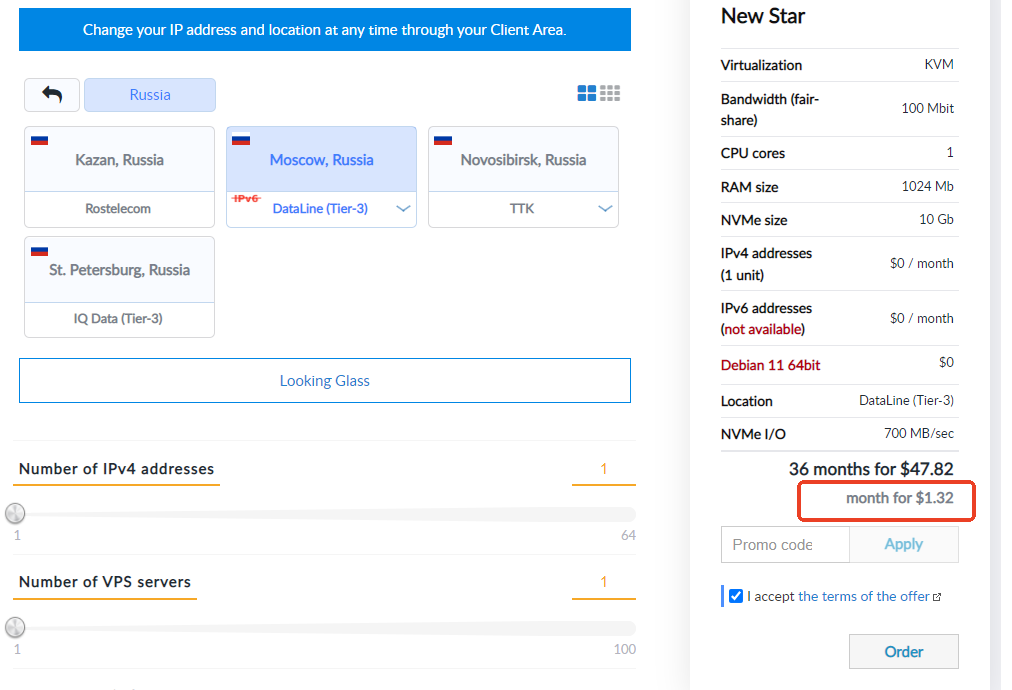Select the Russia country tab
Image resolution: width=1012 pixels, height=690 pixels.
(150, 95)
